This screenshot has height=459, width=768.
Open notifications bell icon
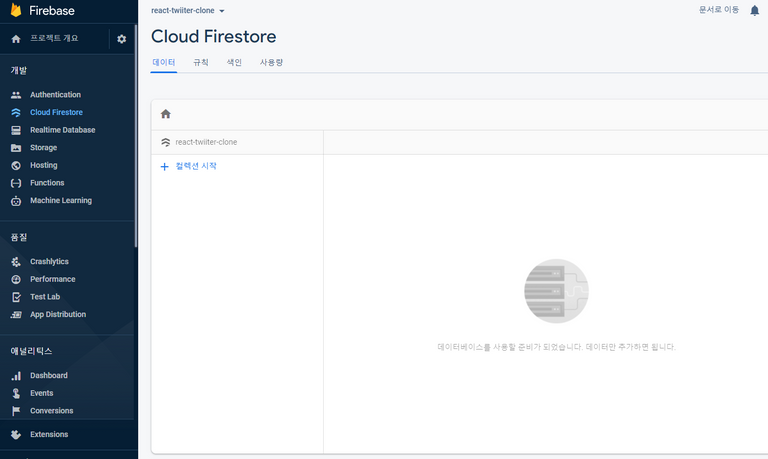click(755, 10)
